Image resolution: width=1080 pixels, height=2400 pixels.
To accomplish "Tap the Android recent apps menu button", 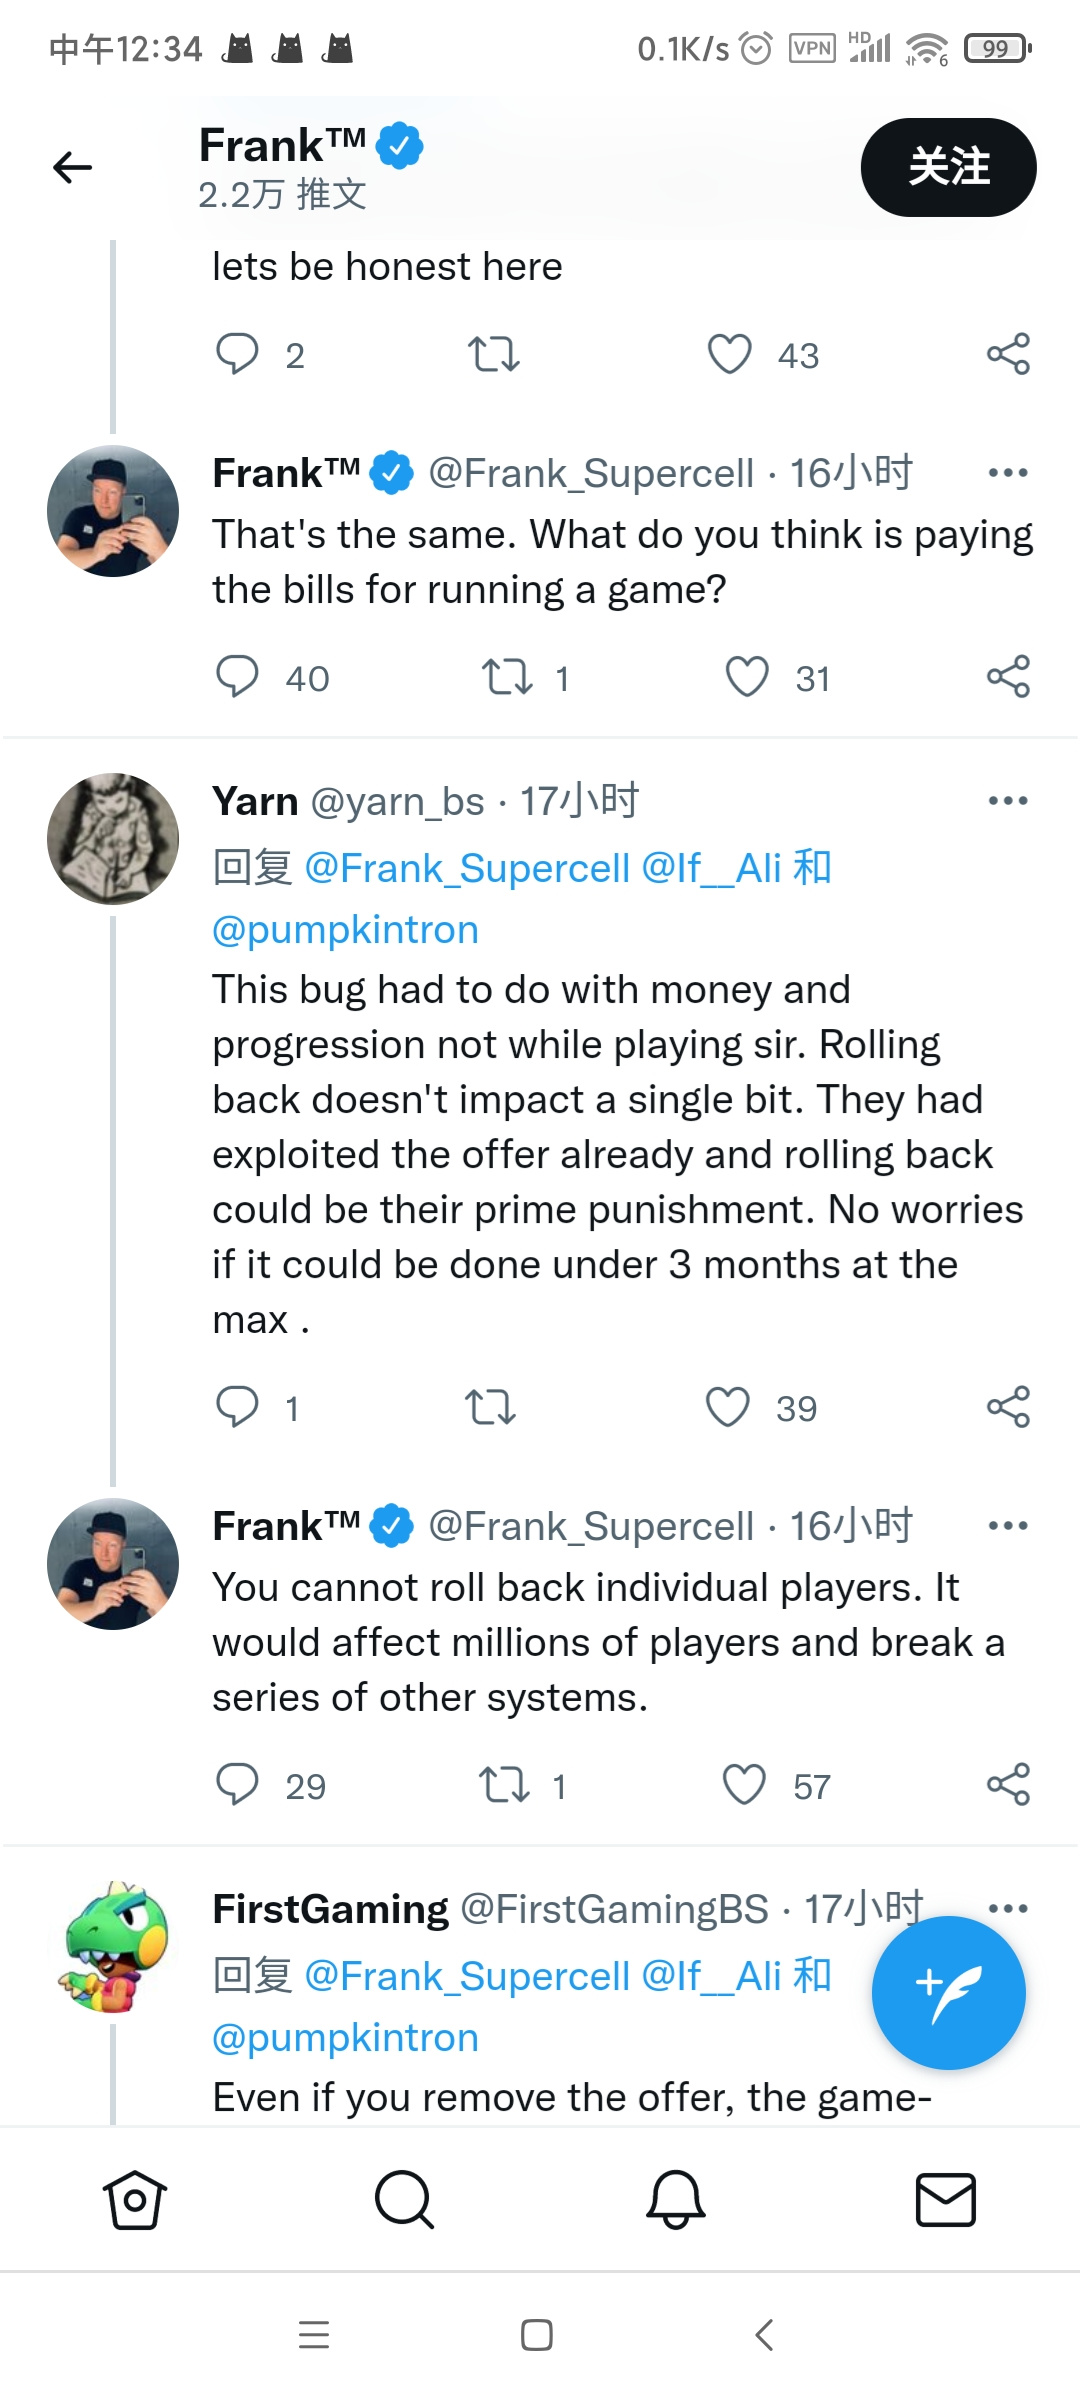I will point(314,2335).
